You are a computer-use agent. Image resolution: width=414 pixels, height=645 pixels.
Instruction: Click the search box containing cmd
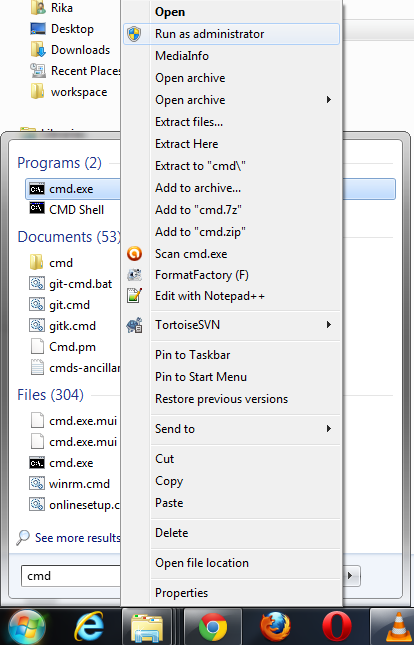click(71, 575)
